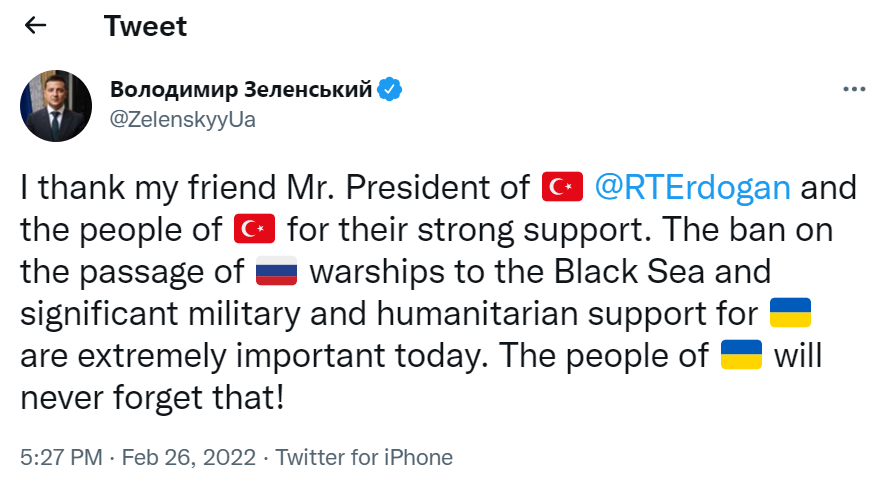Click the phrase "never forget that!"
The image size is (876, 486).
(x=153, y=398)
